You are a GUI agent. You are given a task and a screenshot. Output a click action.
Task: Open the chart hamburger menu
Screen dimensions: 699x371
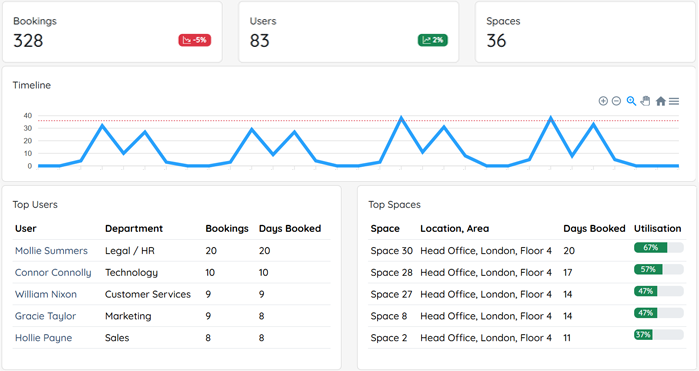pyautogui.click(x=674, y=101)
